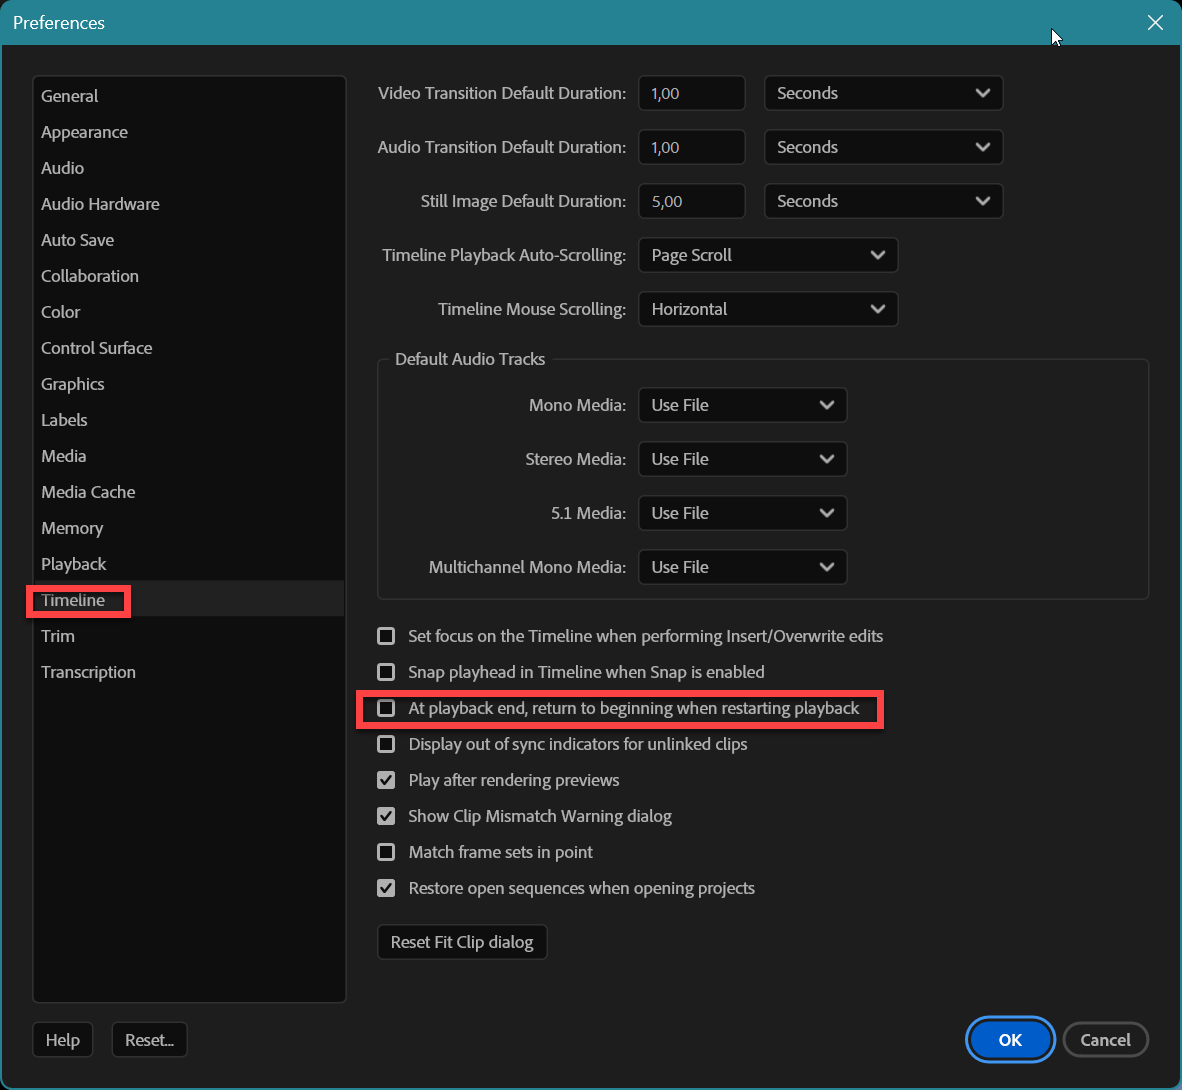Open the Video Transition duration units dropdown

(x=882, y=93)
